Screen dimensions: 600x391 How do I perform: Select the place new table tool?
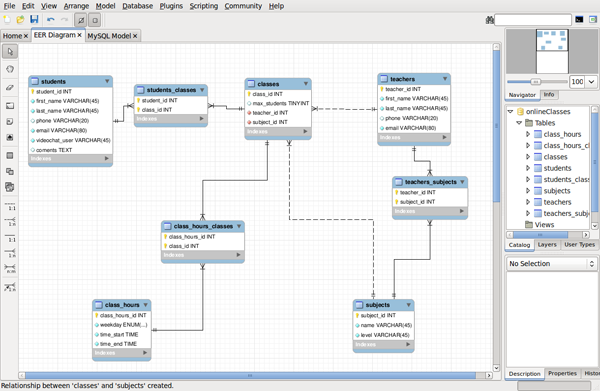coord(10,156)
